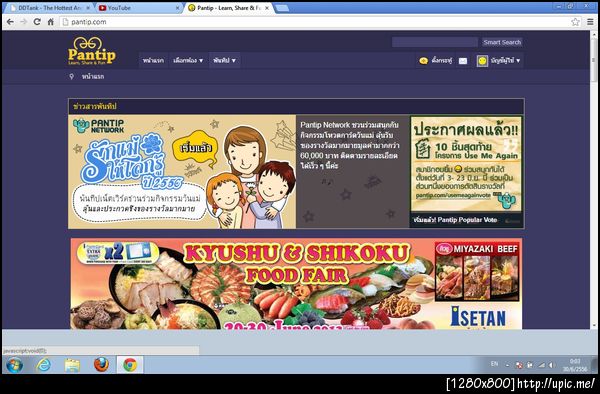Switch to the YouTube tab
This screenshot has height=394, width=600.
(135, 8)
